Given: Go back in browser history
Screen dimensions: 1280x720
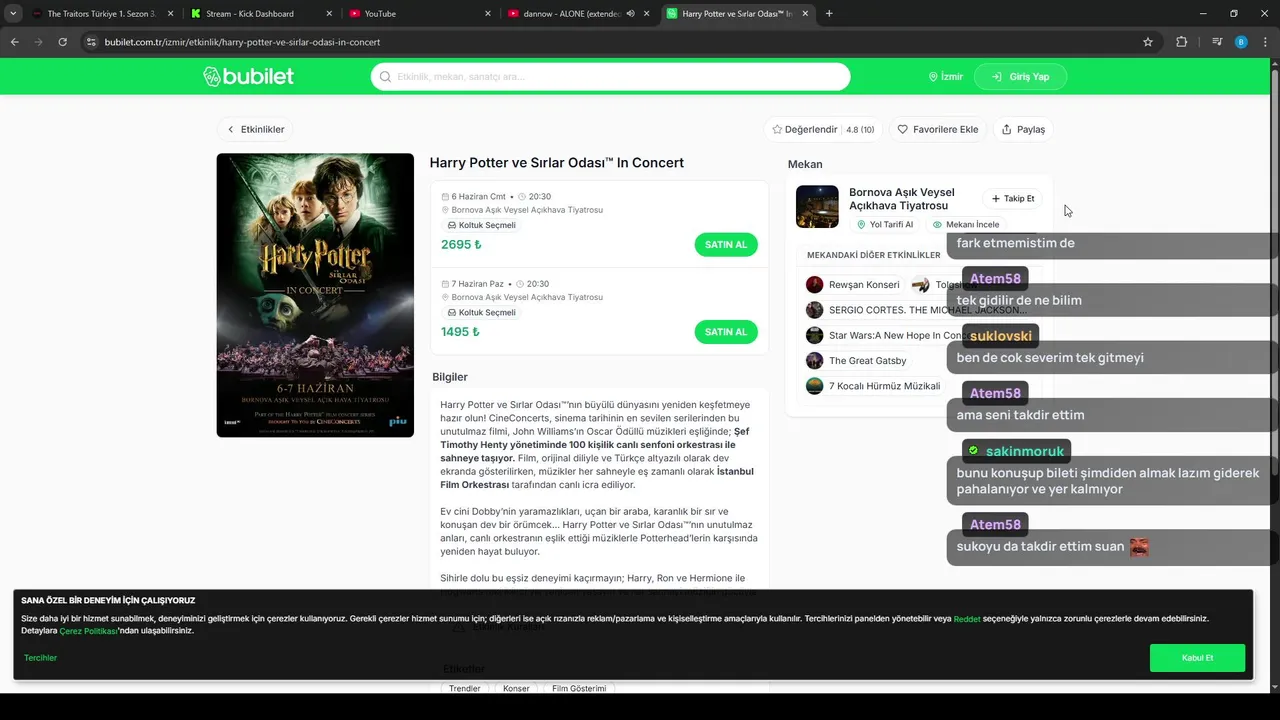Looking at the screenshot, I should (15, 42).
